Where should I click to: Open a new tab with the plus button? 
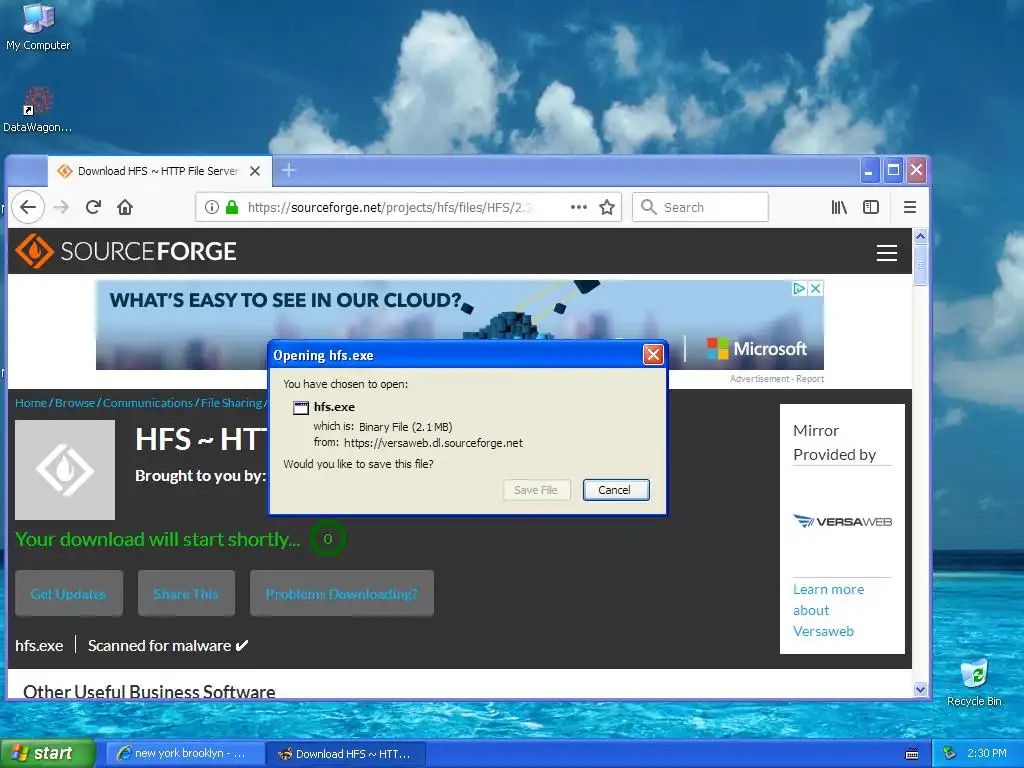coord(289,170)
